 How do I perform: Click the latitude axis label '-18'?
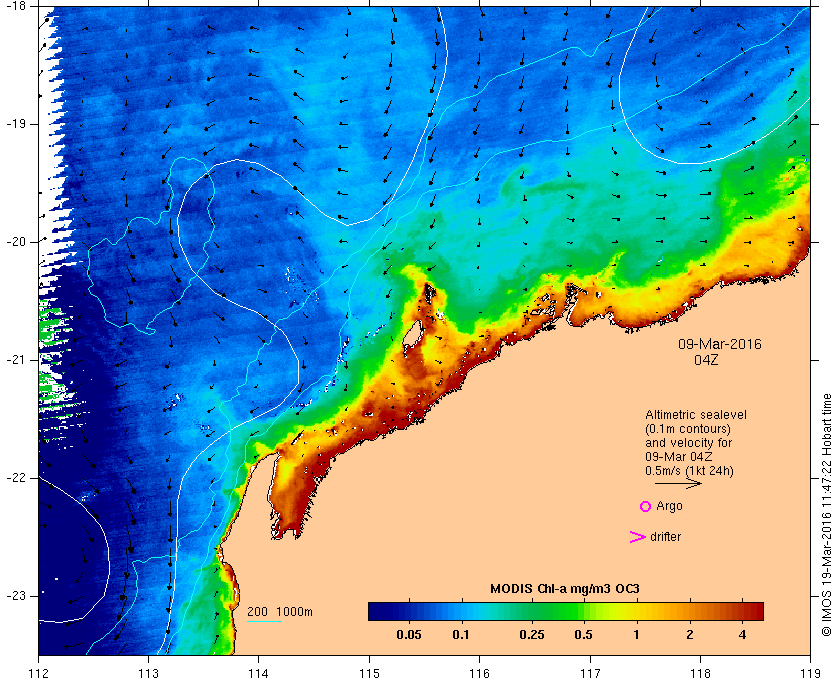coord(15,6)
